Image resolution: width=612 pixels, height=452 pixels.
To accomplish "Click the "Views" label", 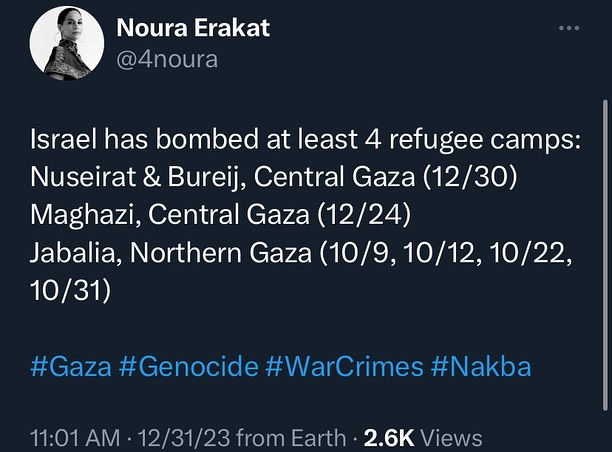I will click(x=452, y=437).
